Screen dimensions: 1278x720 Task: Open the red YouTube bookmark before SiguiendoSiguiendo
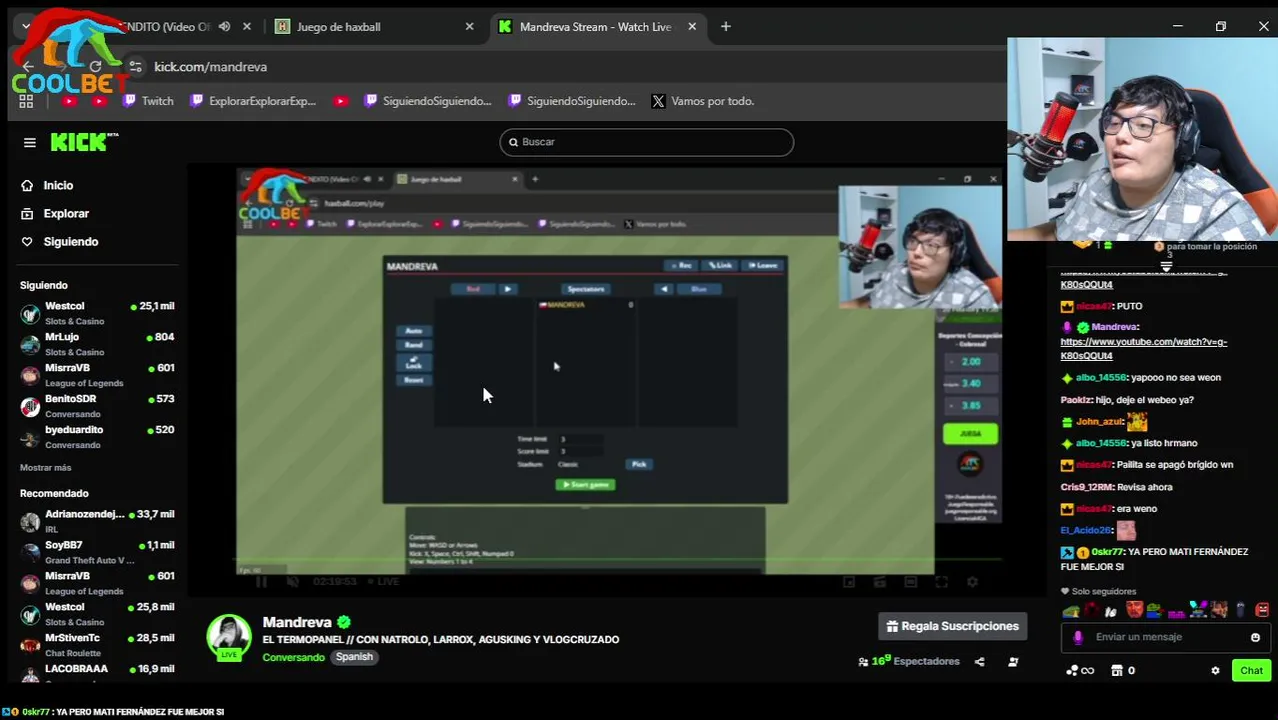click(341, 101)
